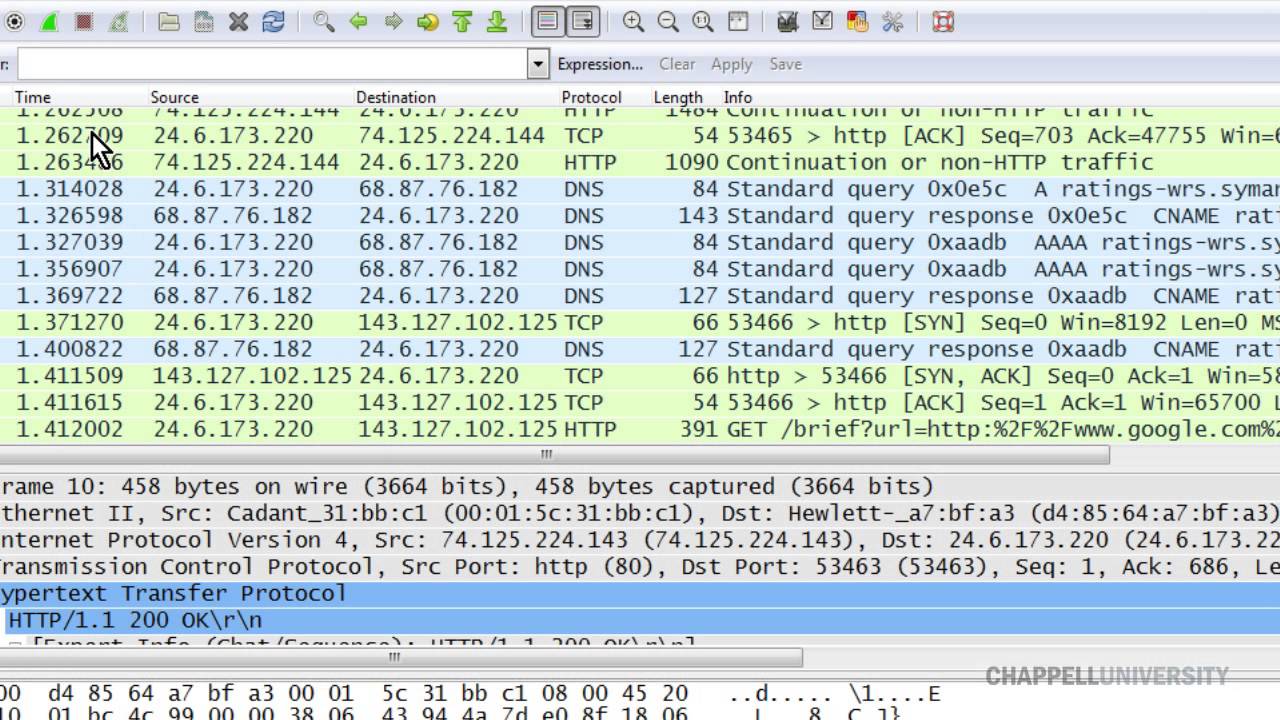
Task: Go forward in packet history
Action: coord(393,21)
